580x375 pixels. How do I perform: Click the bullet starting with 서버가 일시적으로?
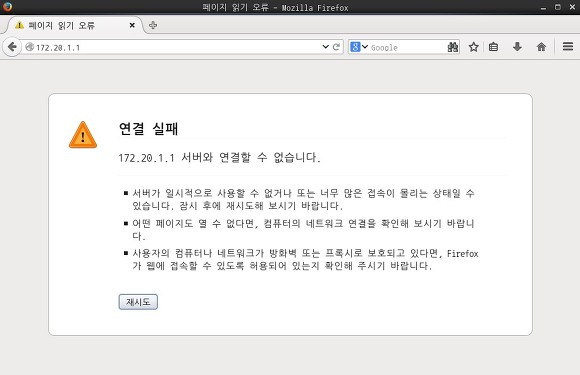pyautogui.click(x=303, y=199)
